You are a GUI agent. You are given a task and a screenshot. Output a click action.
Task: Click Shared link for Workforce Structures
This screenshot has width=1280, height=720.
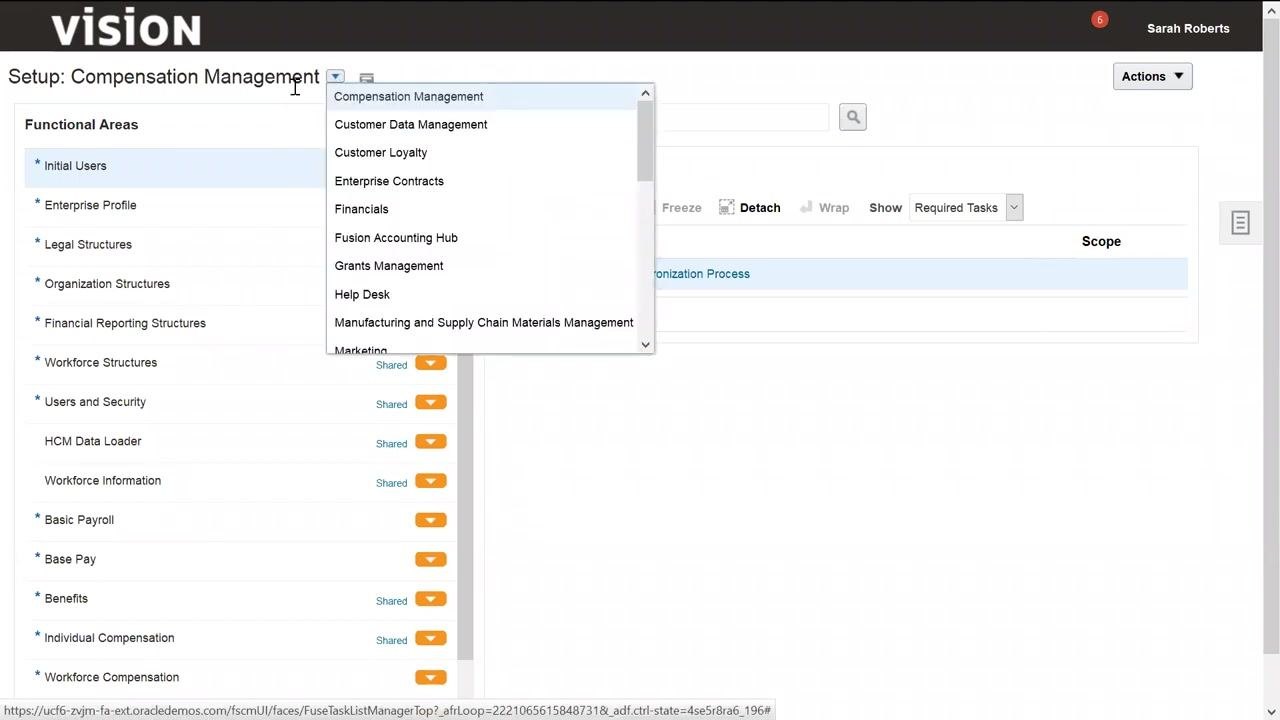tap(391, 365)
